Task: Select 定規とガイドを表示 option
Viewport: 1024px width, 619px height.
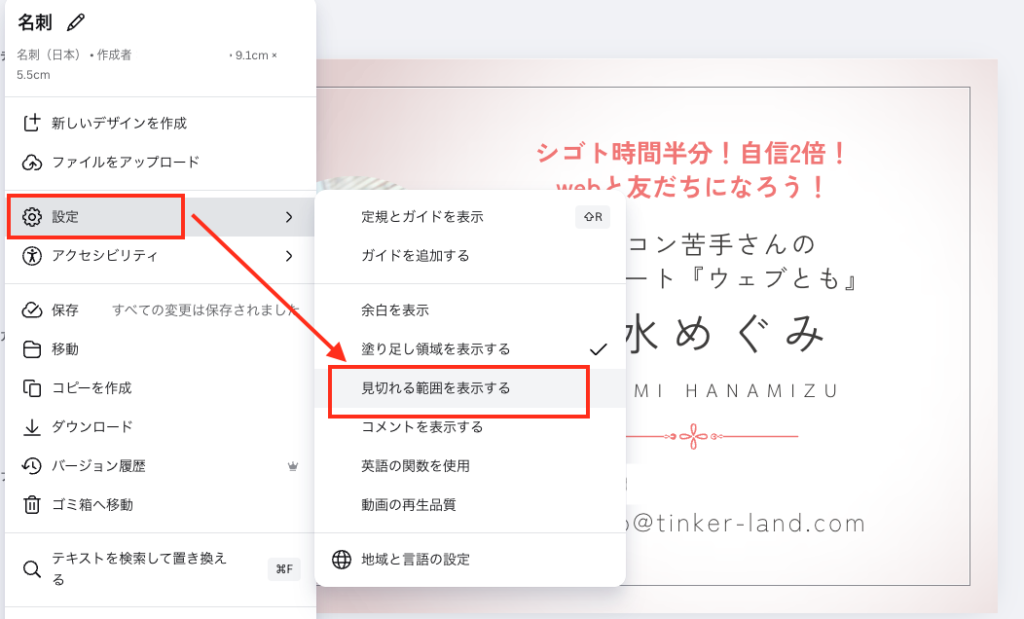Action: (422, 217)
